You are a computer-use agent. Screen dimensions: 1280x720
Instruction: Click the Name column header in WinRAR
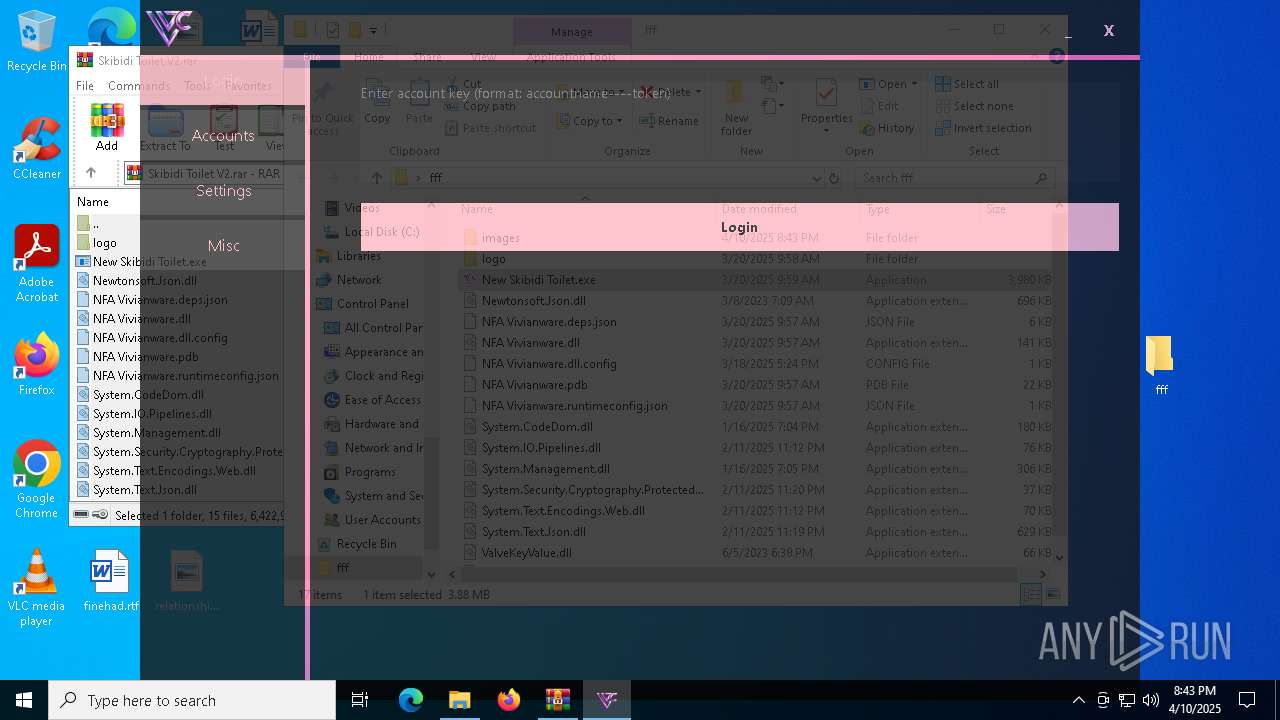[93, 202]
